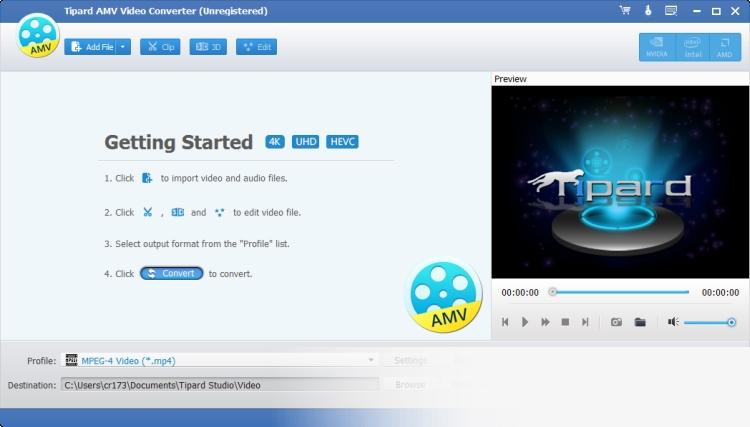Screen dimensions: 750x427
Task: Toggle AMD acceleration
Action: [725, 47]
